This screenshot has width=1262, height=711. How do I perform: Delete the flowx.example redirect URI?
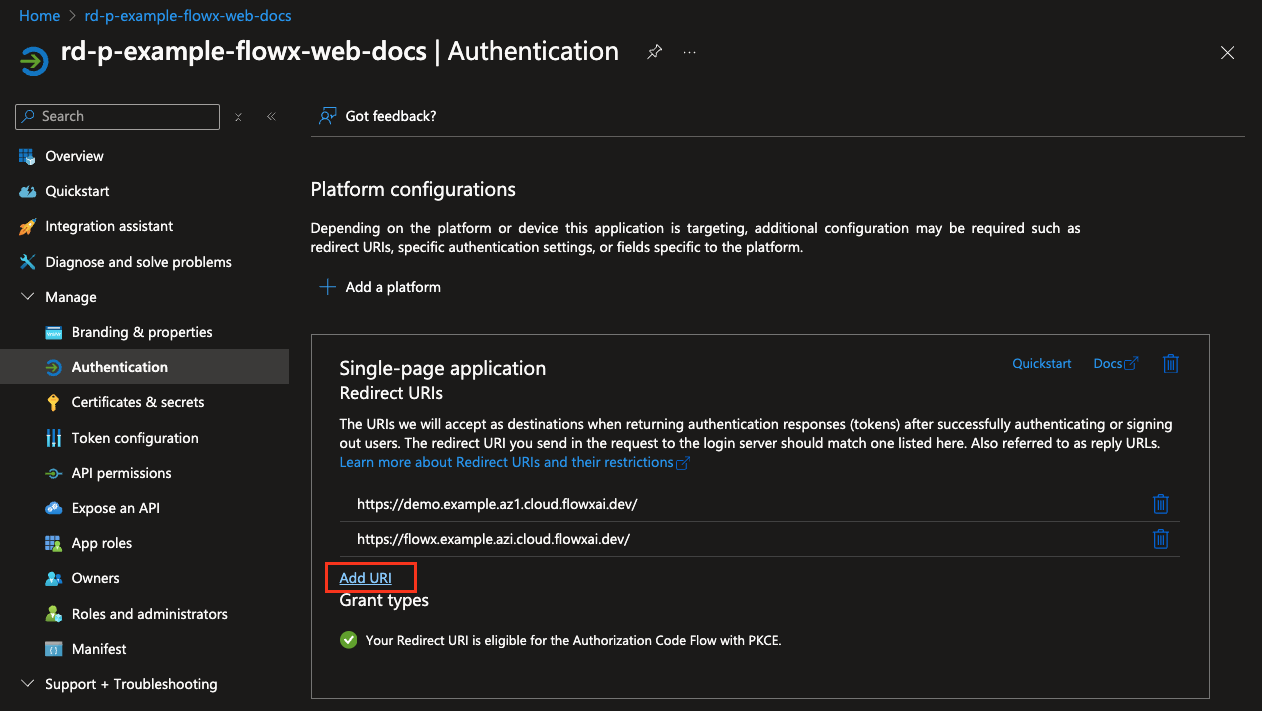1160,539
